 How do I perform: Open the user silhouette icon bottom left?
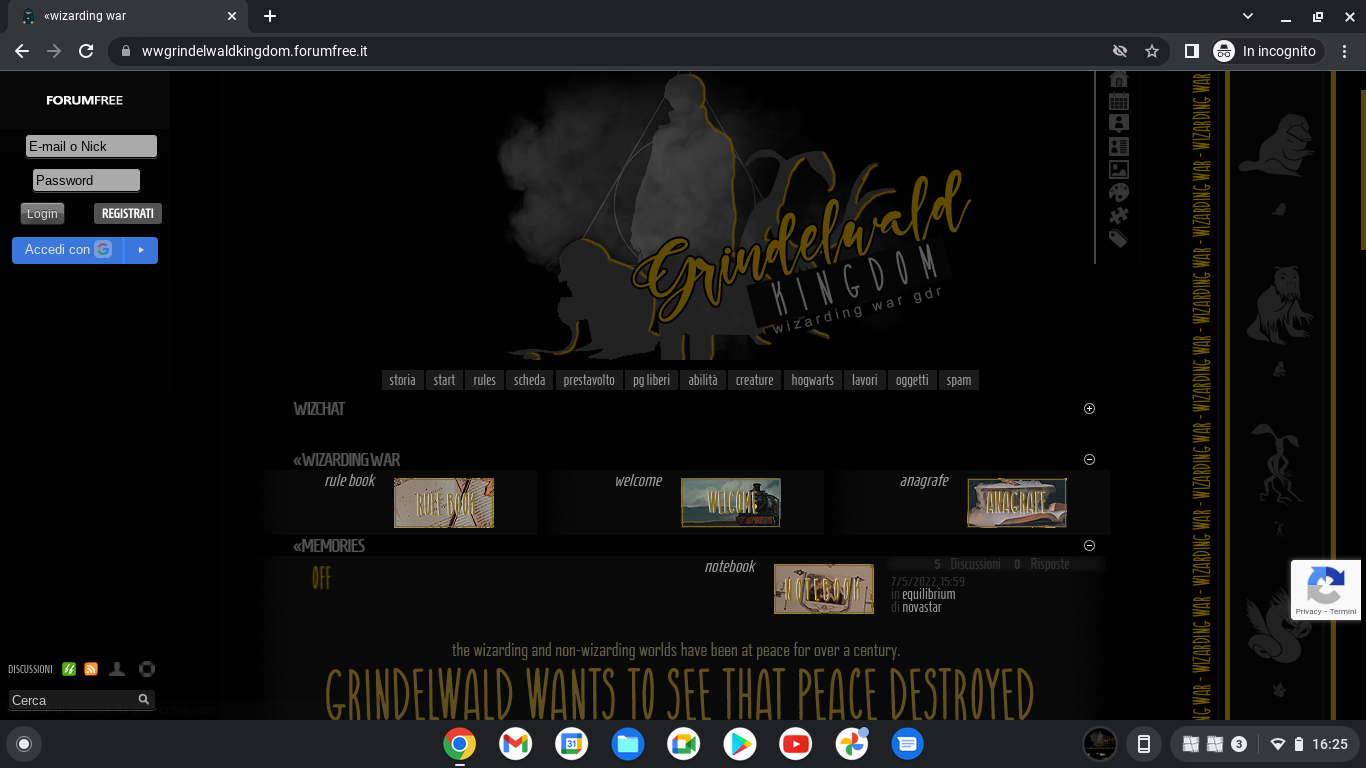pyautogui.click(x=117, y=669)
